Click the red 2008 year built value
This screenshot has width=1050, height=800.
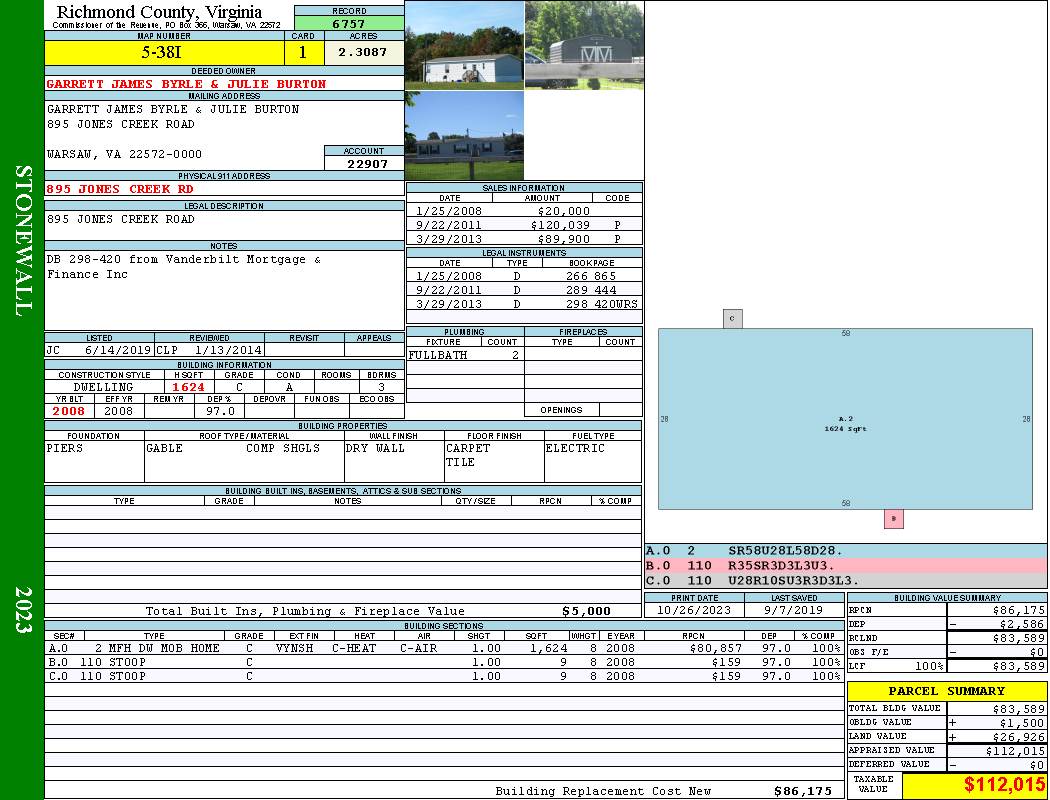point(69,411)
